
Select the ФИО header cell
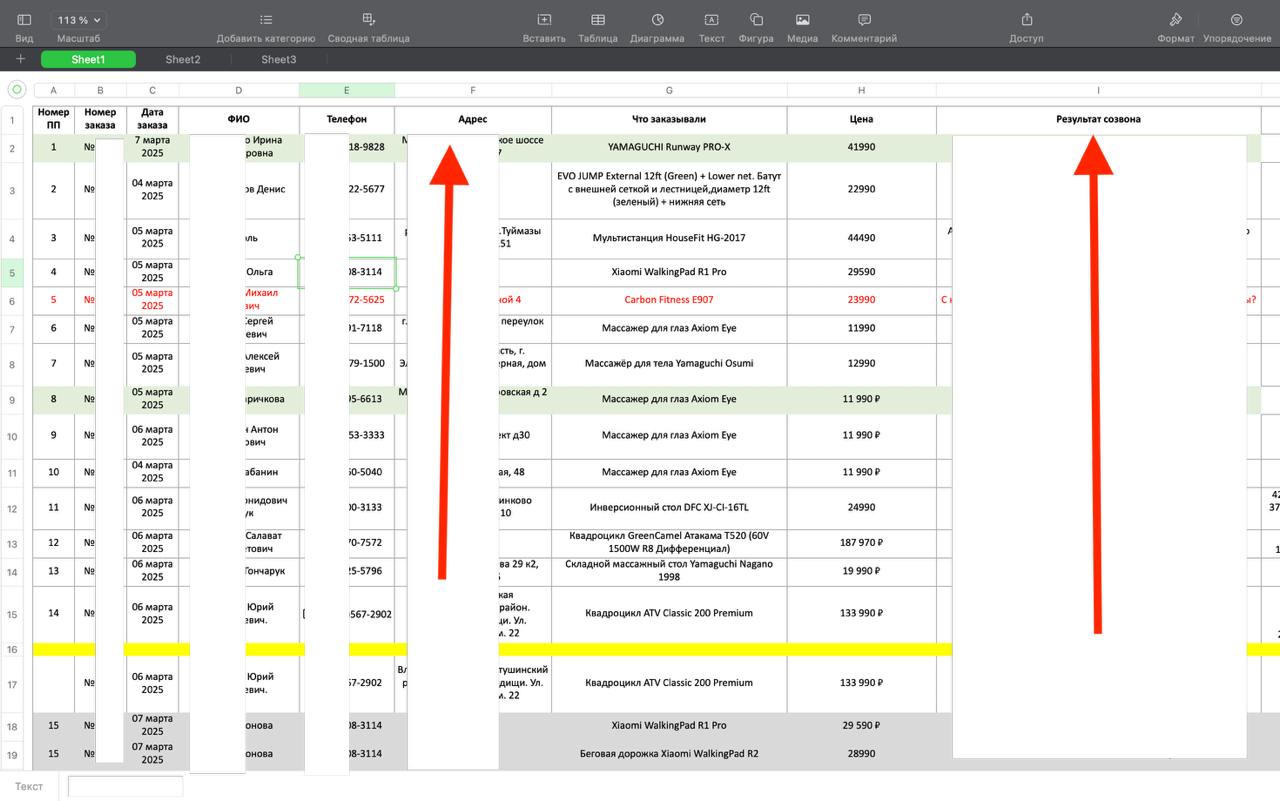tap(239, 119)
